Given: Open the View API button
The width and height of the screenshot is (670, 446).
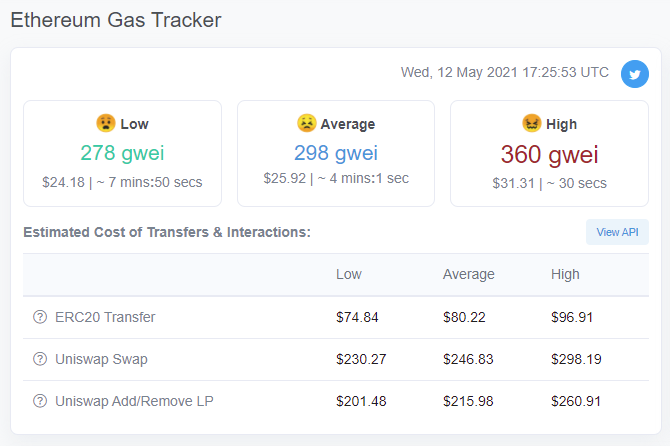Looking at the screenshot, I should (617, 232).
